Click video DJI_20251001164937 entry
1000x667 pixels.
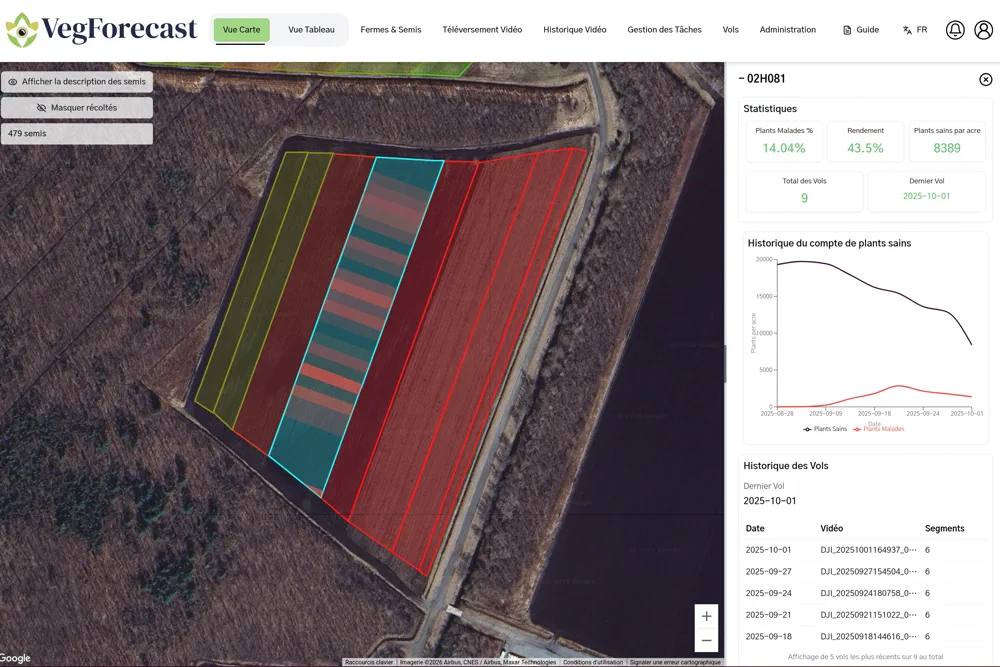click(869, 550)
